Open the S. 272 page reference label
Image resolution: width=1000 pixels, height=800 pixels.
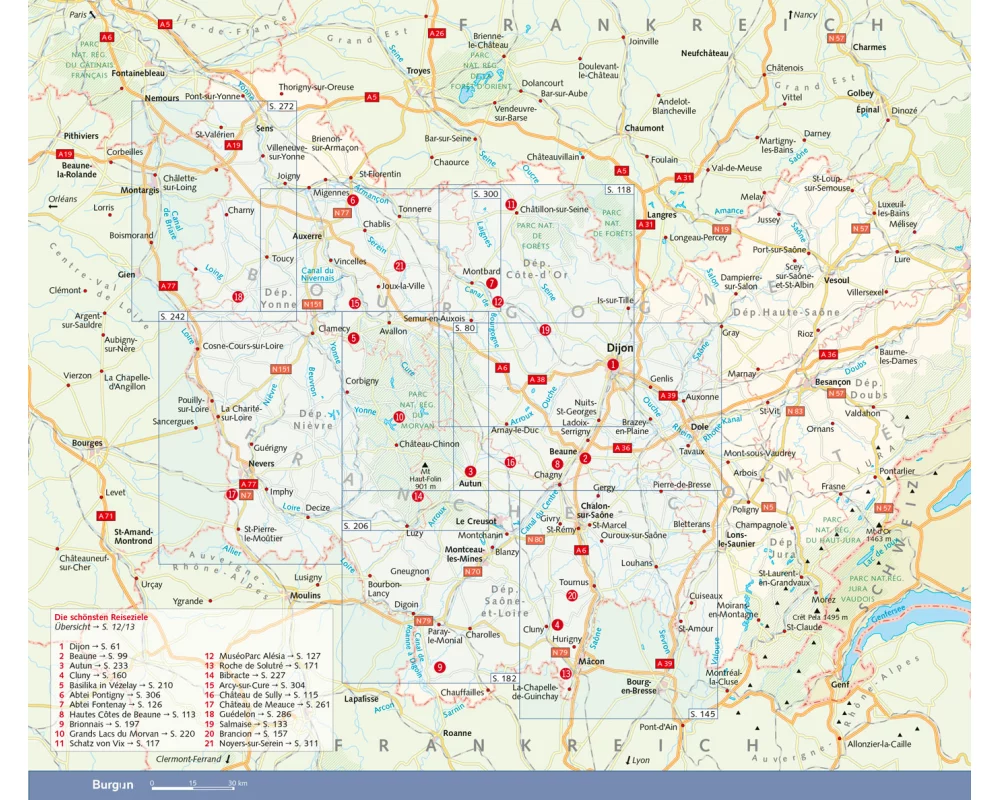(x=281, y=106)
